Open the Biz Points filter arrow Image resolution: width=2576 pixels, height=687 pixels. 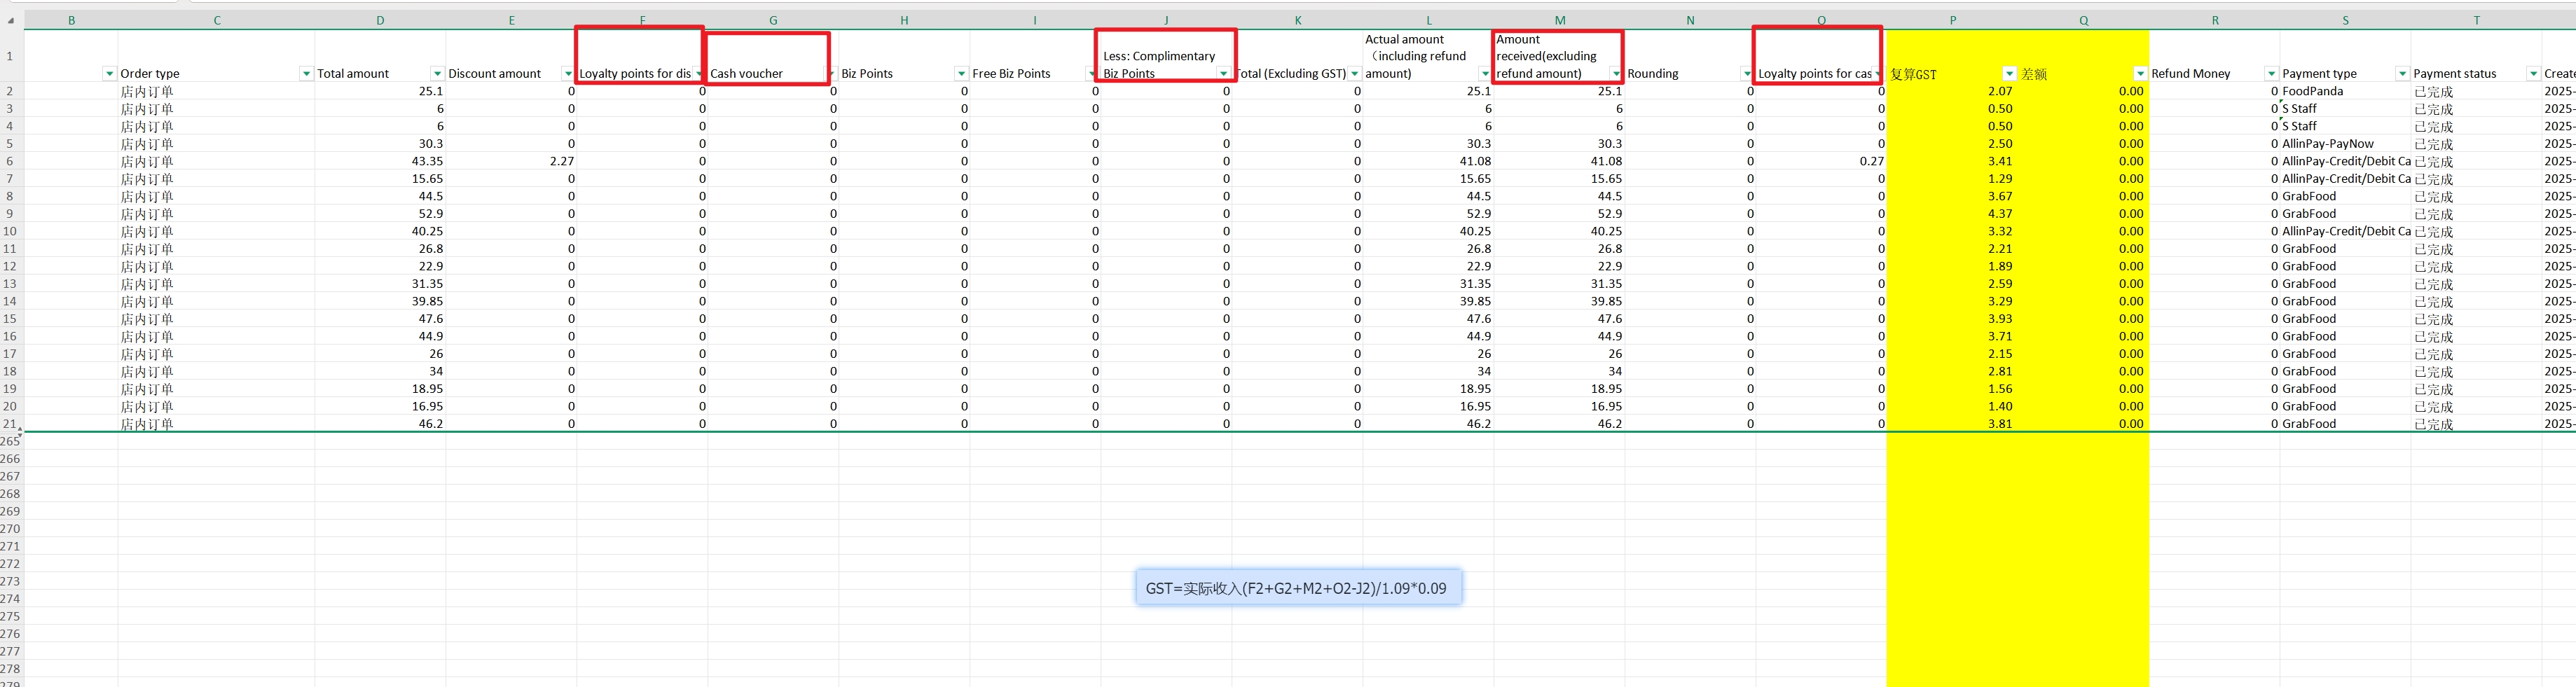point(961,74)
